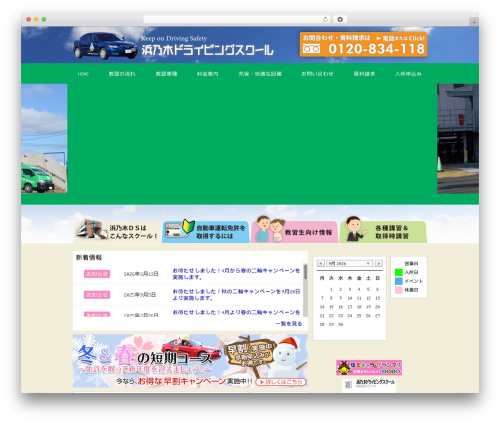Click the small 浜乃木ドライビングスクール banner at the bottom right
Viewport: 500px width, 423px height.
pos(369,385)
